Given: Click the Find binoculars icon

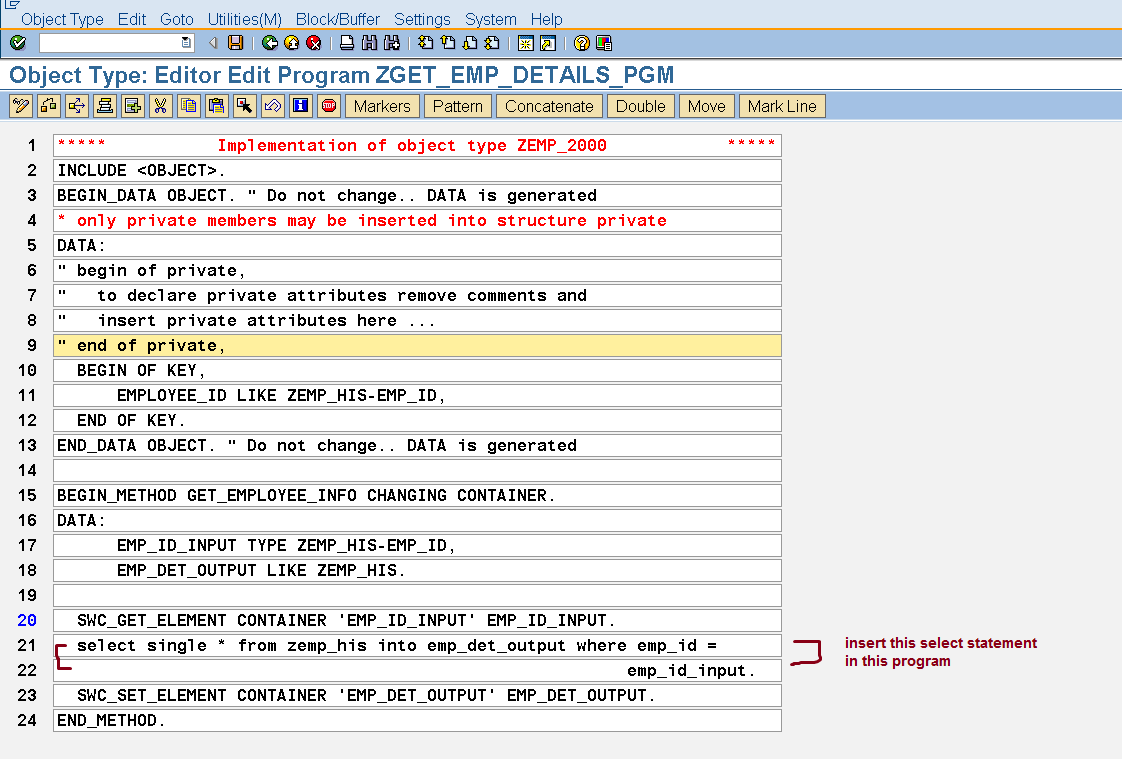Looking at the screenshot, I should click(369, 43).
